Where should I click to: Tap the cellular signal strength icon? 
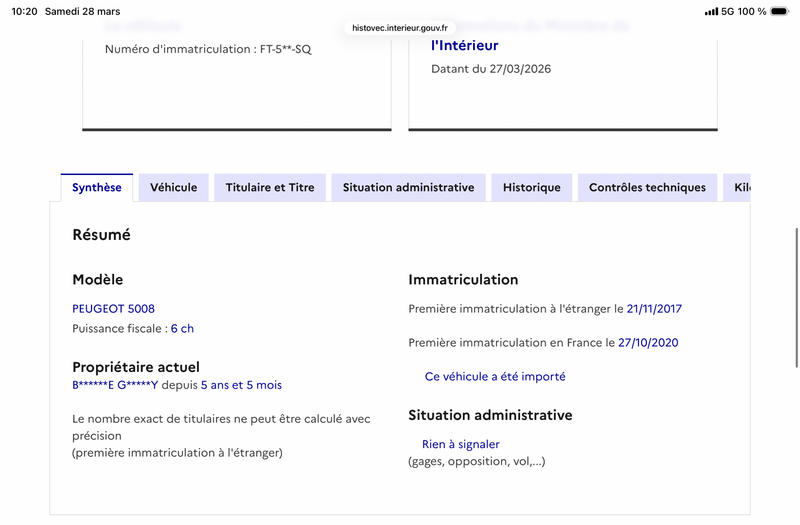[711, 11]
